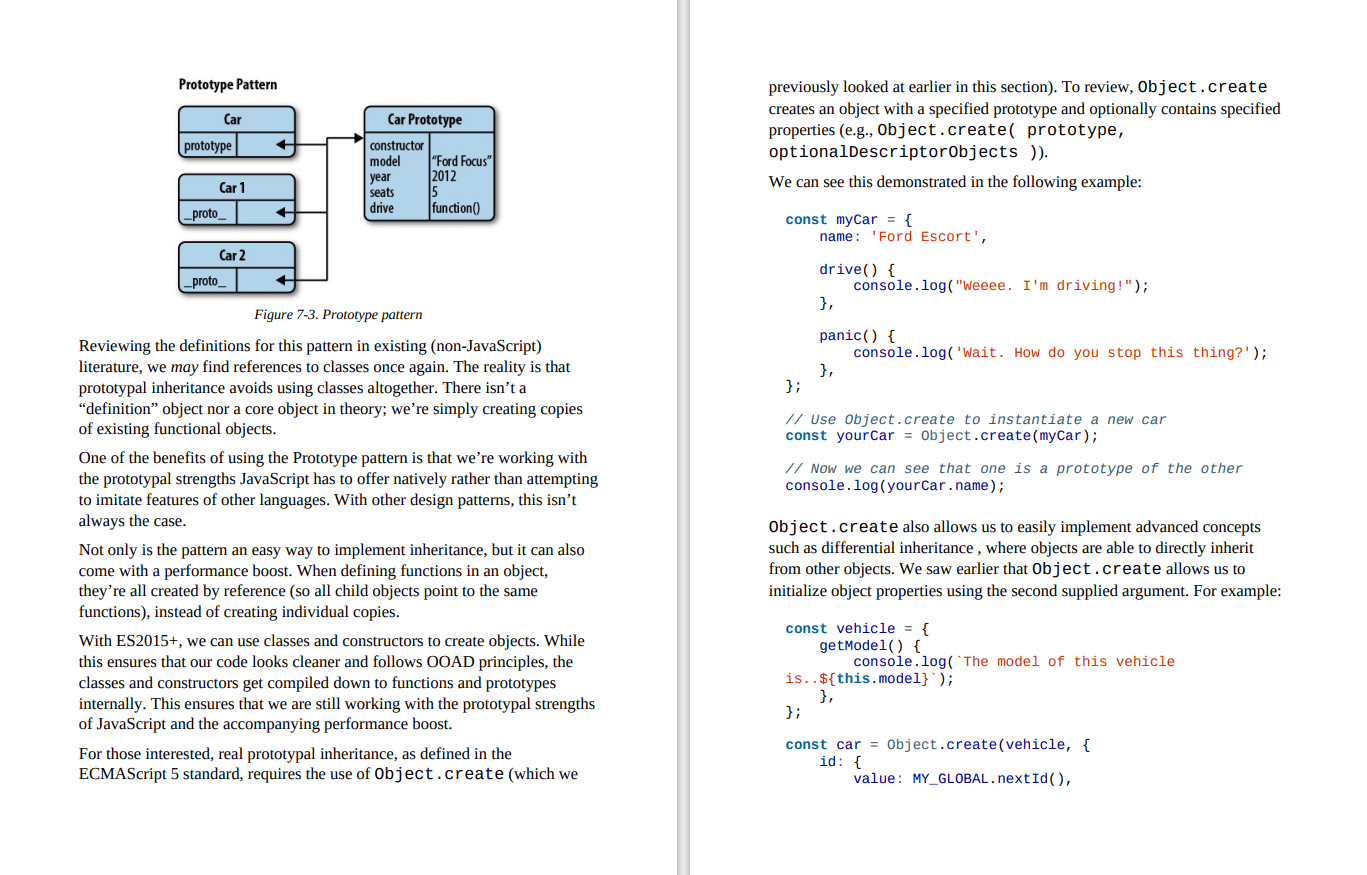Click the "id: {" code line
This screenshot has width=1367, height=875.
(840, 761)
